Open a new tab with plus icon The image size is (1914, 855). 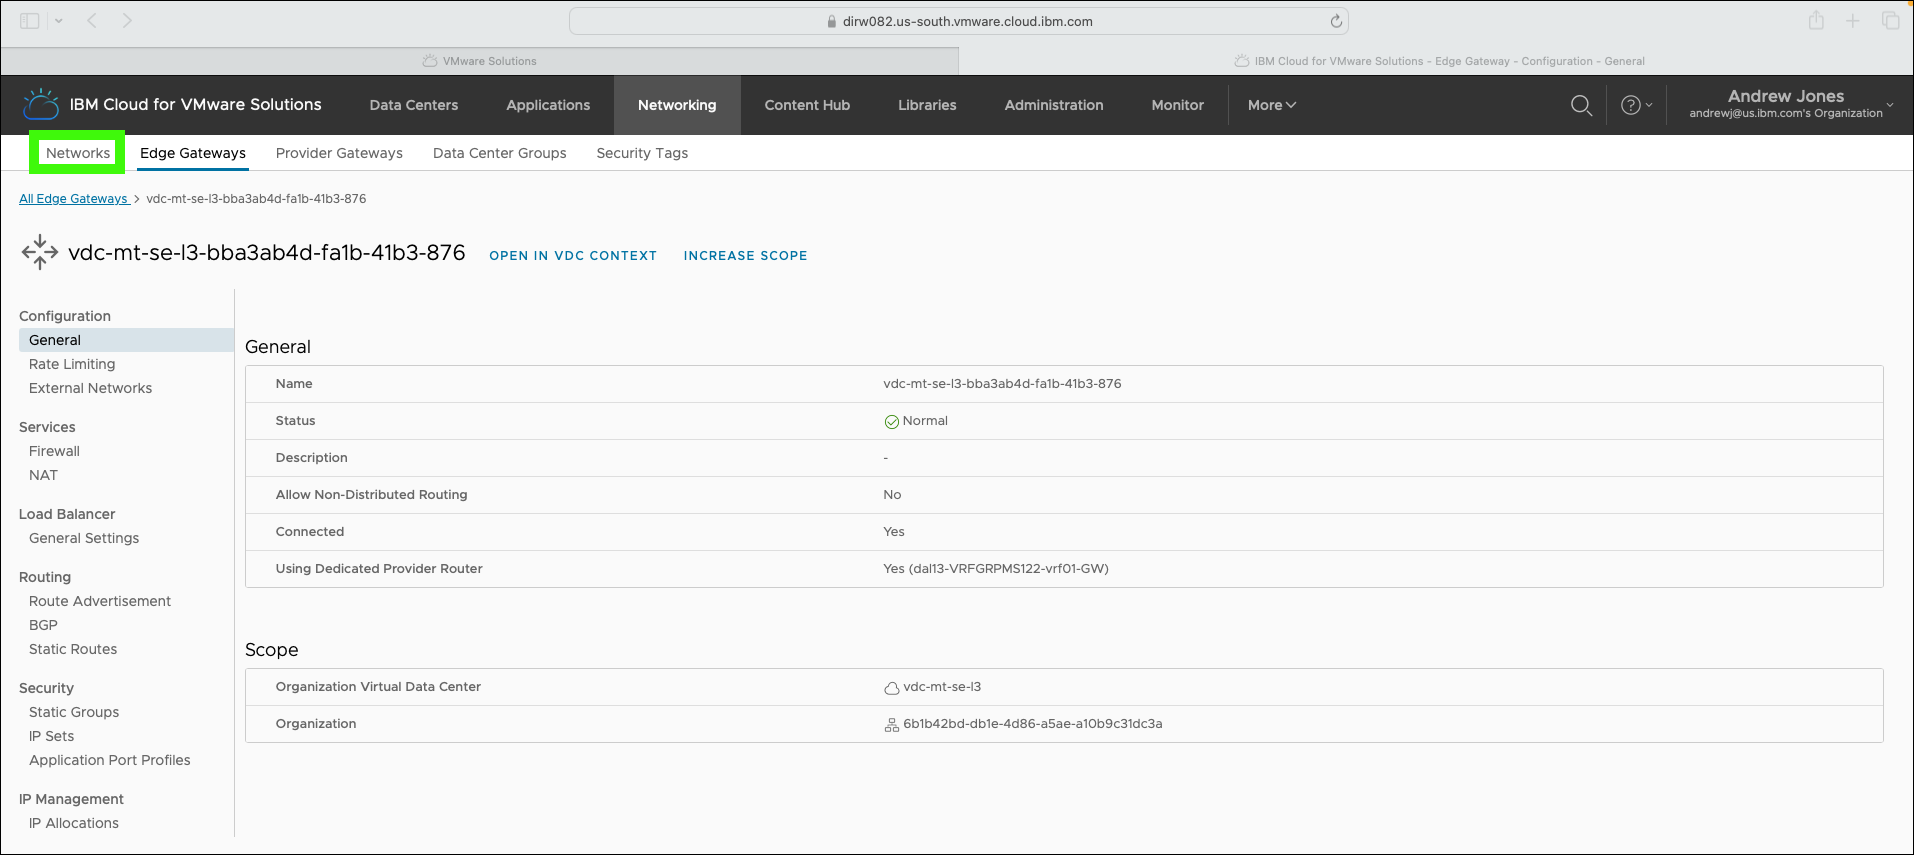point(1853,20)
